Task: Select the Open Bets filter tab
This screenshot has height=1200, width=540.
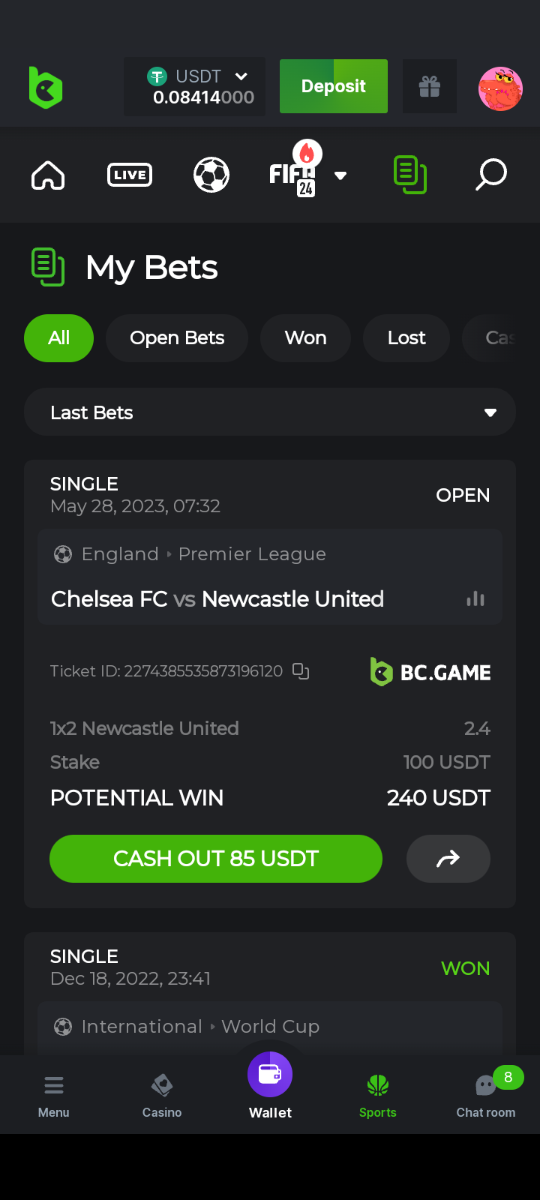Action: pyautogui.click(x=177, y=338)
